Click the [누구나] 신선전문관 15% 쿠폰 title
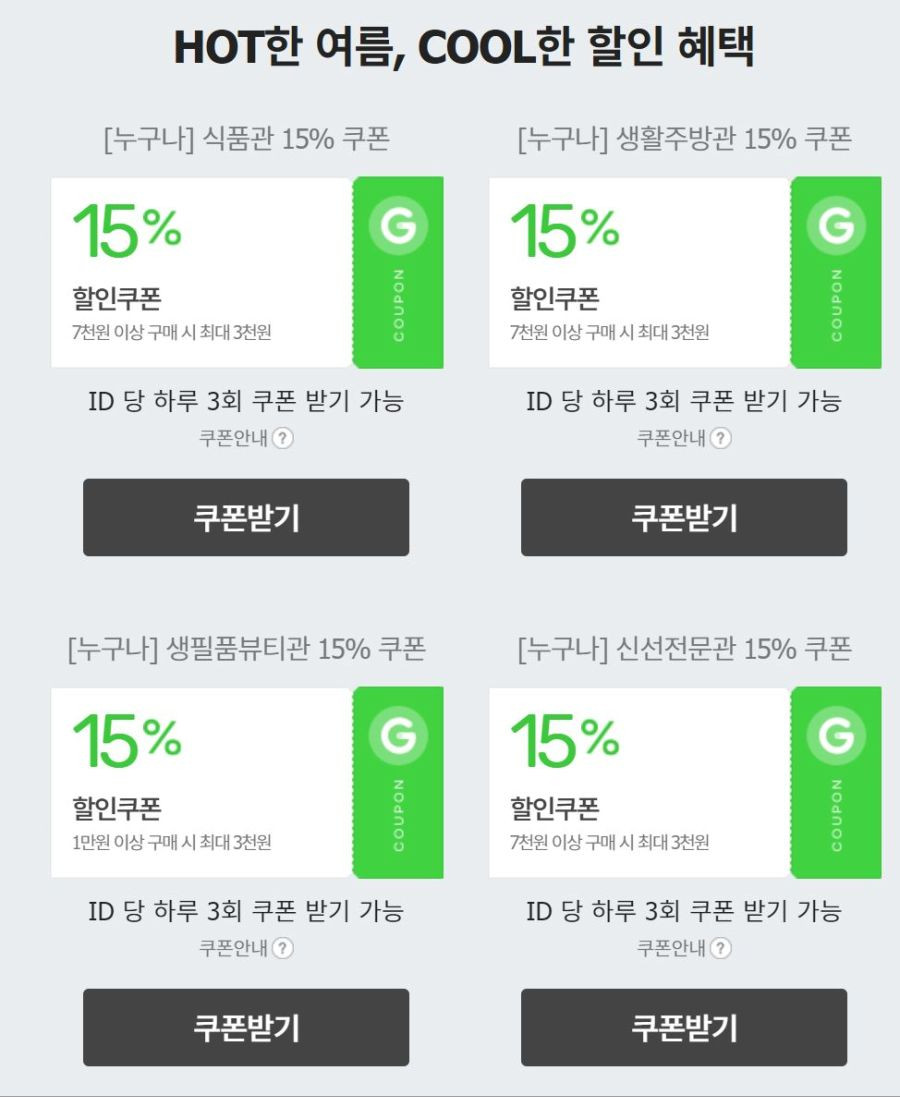The image size is (900, 1097). (x=684, y=649)
